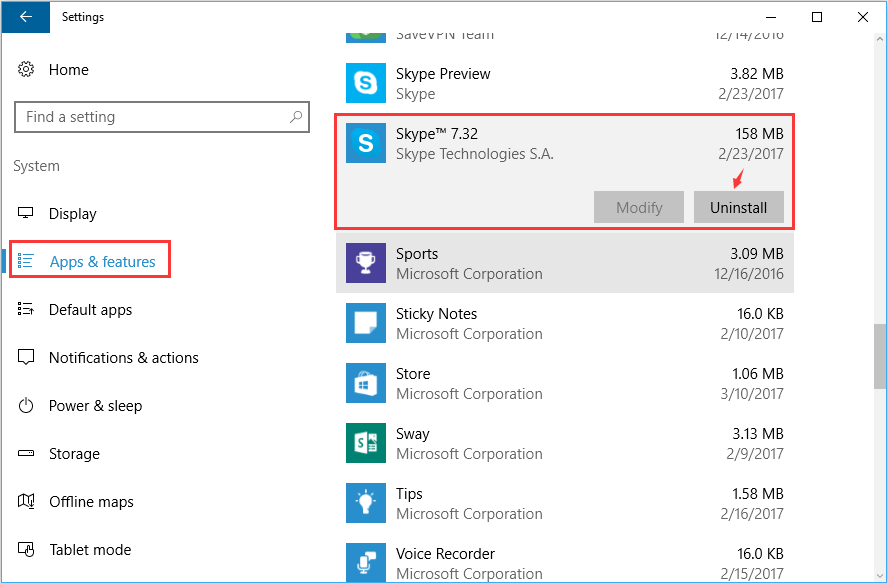Open Offline maps settings
888x583 pixels.
pos(91,502)
